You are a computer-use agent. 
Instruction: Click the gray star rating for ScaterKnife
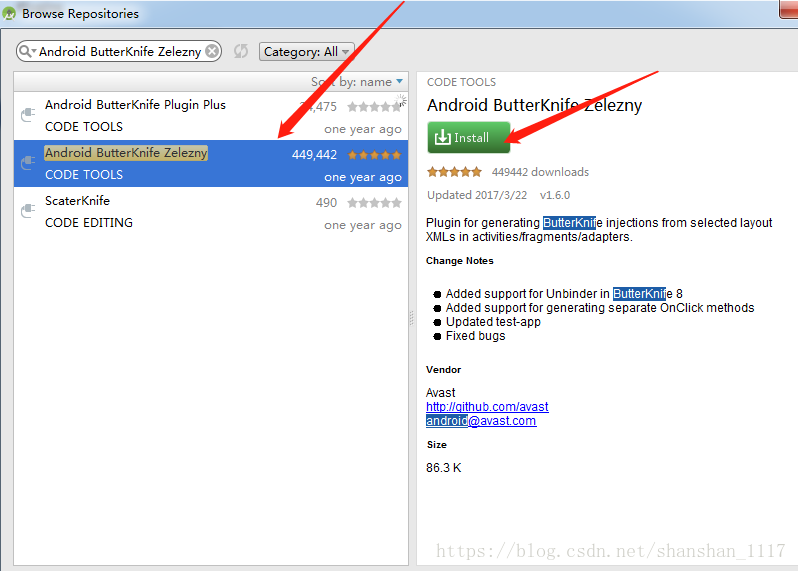coord(374,203)
